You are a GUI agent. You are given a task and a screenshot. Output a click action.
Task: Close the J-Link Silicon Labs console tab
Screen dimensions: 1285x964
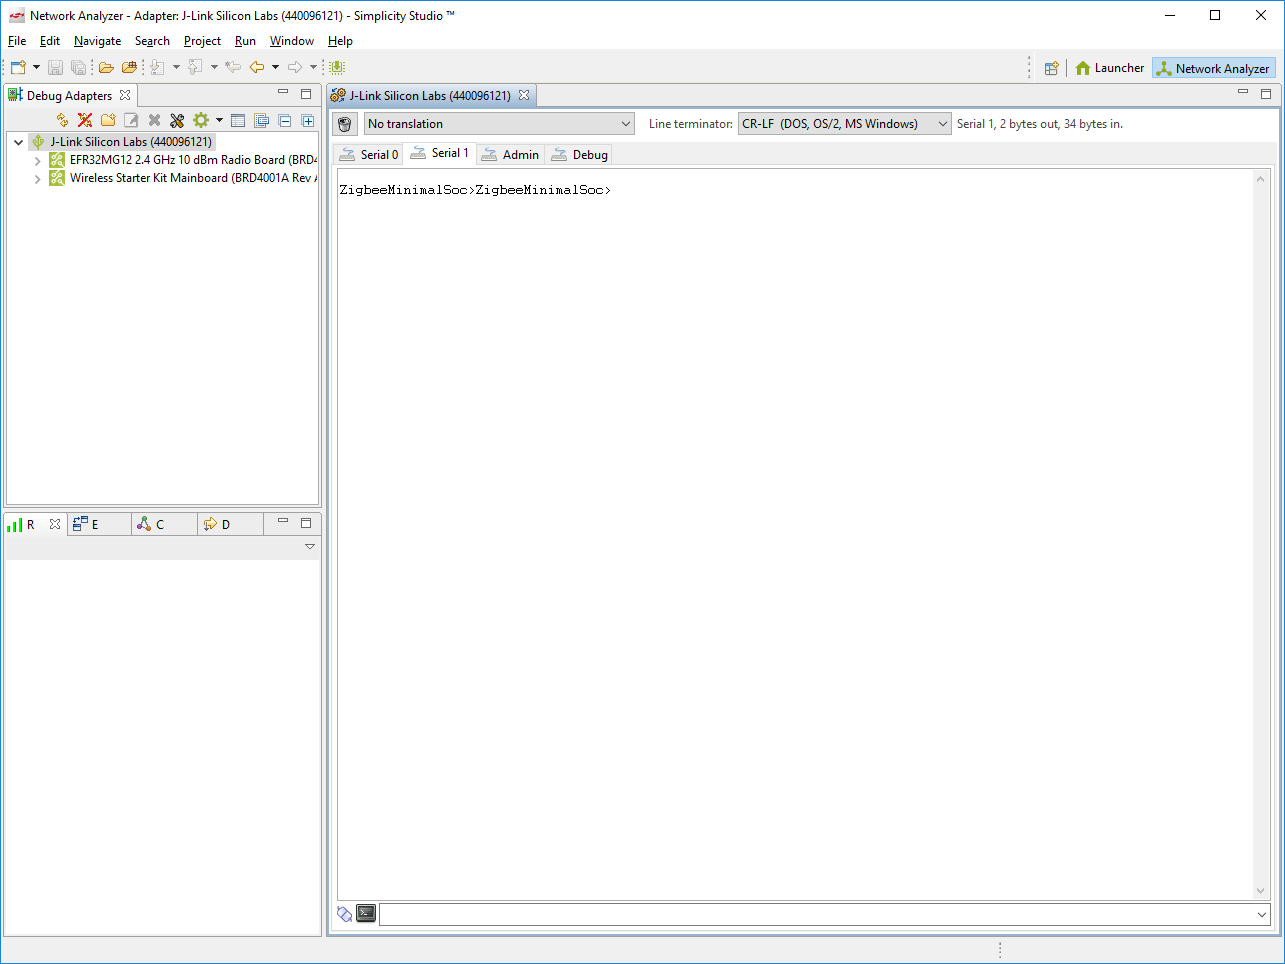(x=524, y=95)
